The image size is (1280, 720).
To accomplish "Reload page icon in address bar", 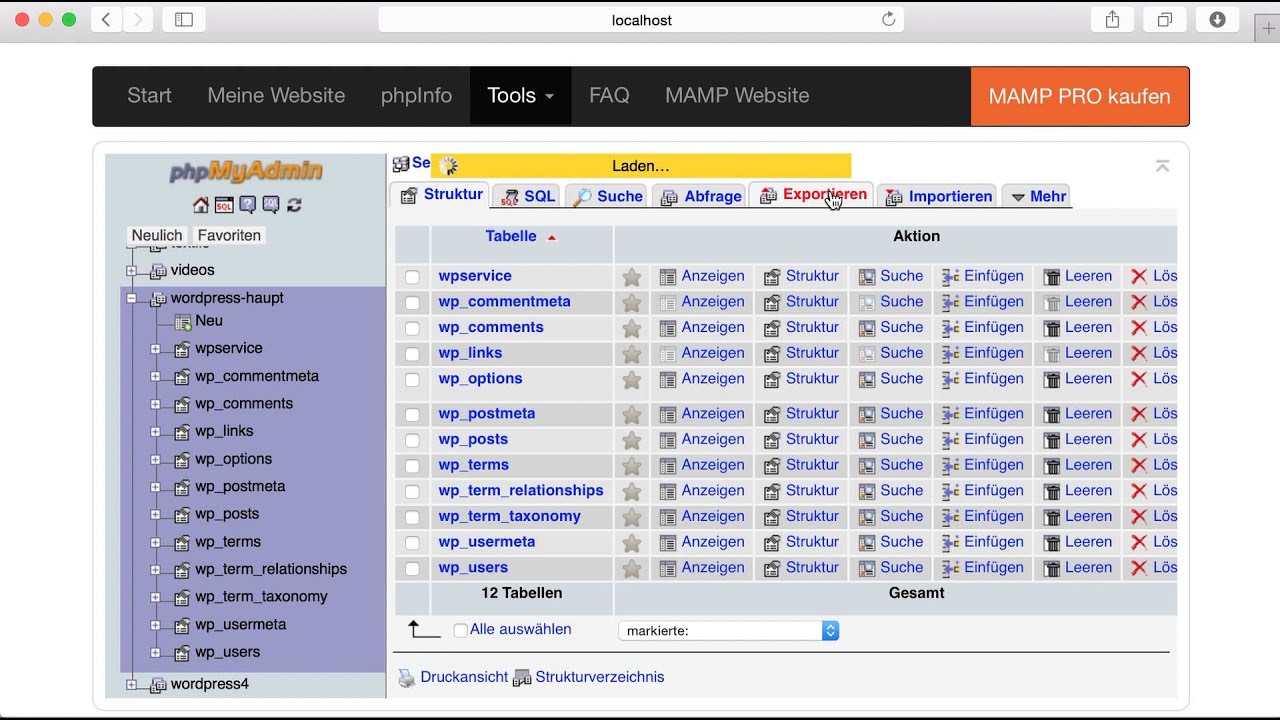I will pos(888,20).
